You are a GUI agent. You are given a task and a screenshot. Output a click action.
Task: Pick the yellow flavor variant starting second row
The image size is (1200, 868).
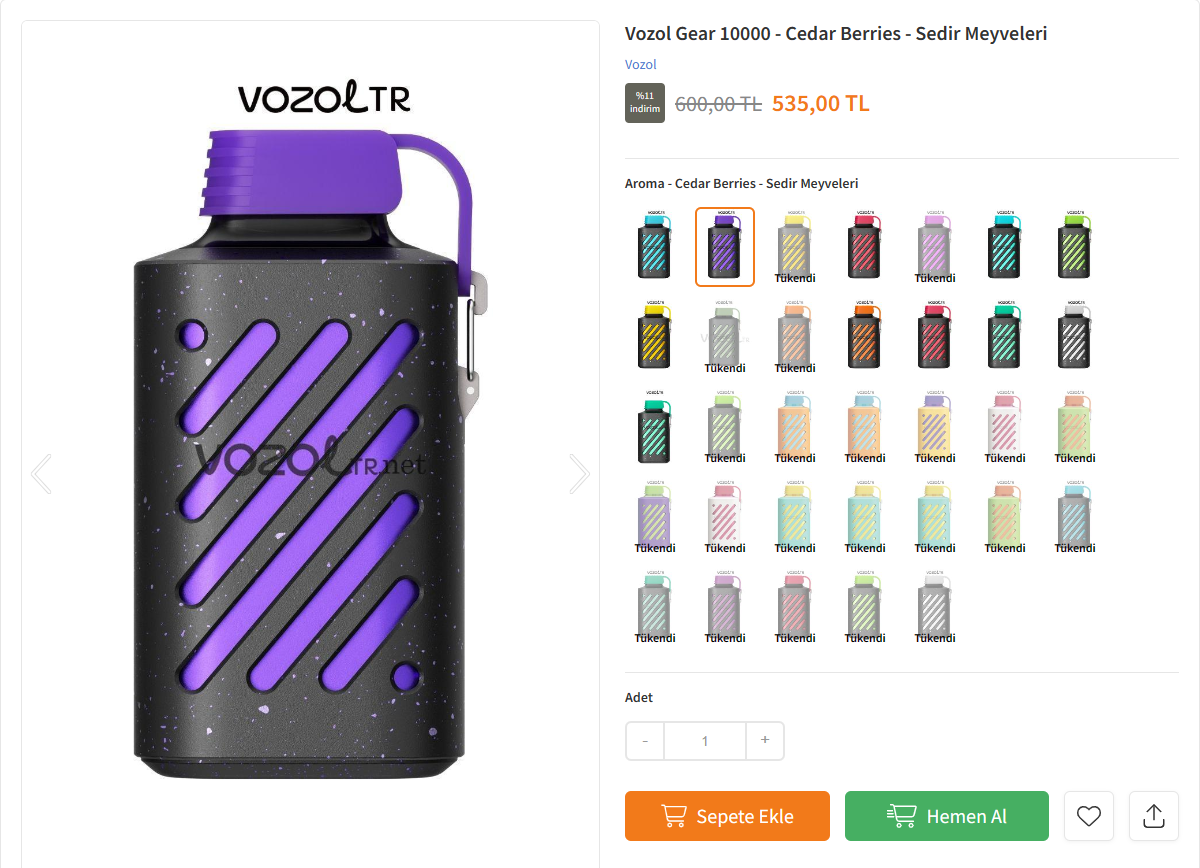[x=655, y=337]
